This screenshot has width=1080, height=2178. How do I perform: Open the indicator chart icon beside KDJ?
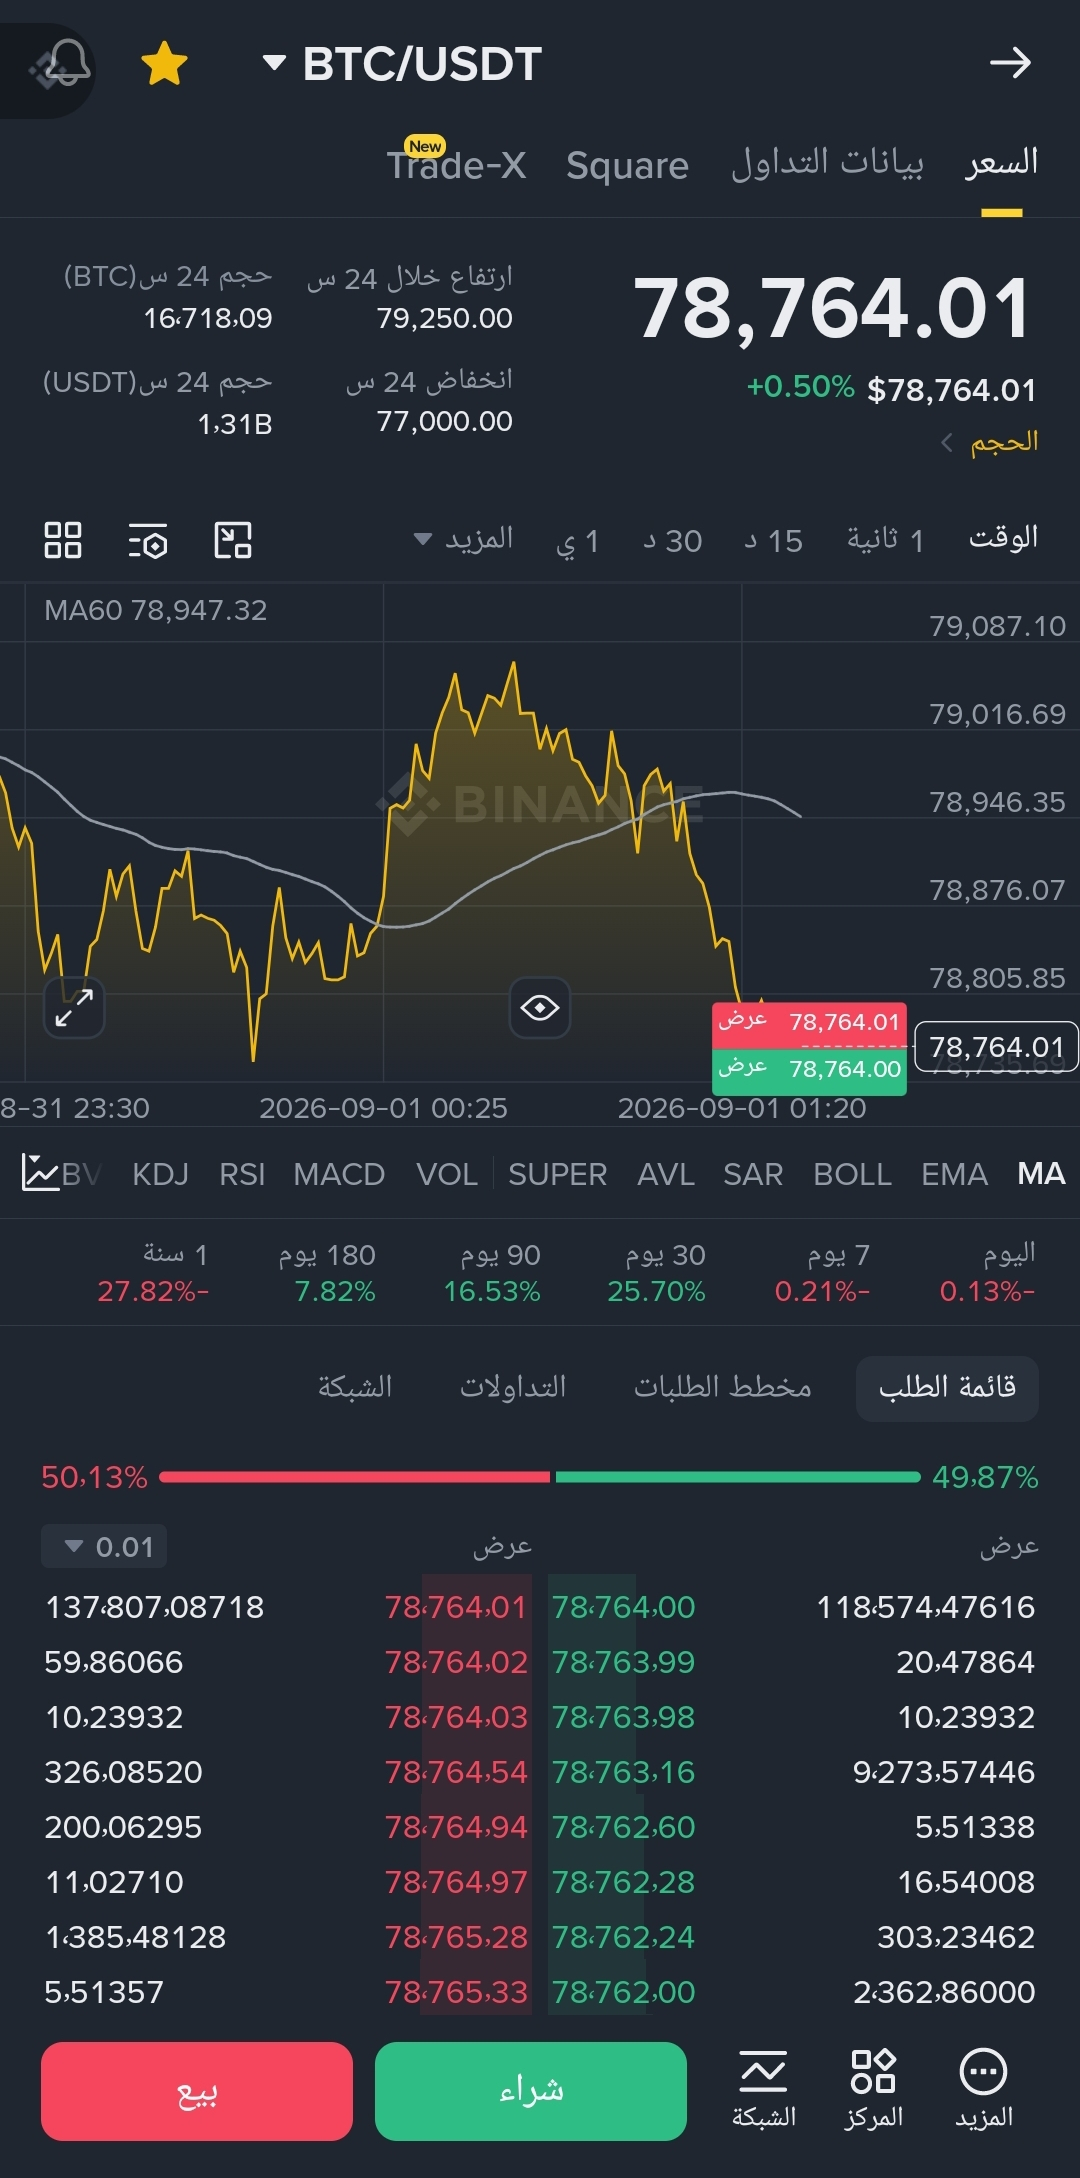(40, 1173)
